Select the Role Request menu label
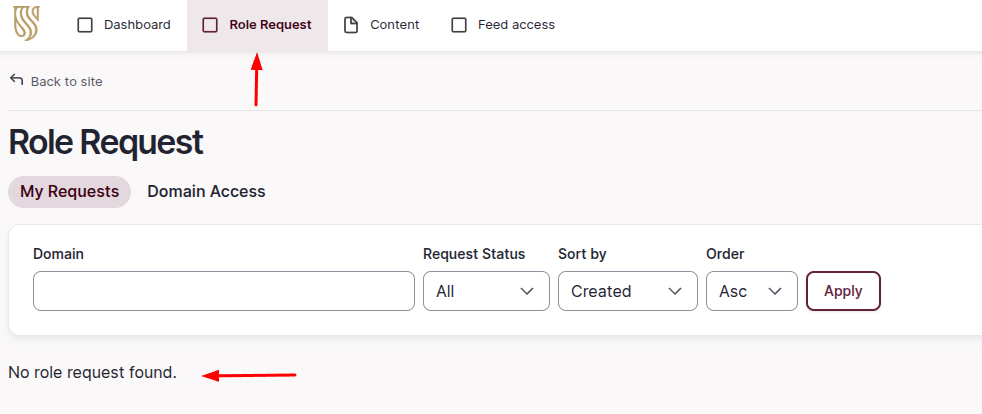982x414 pixels. (270, 25)
